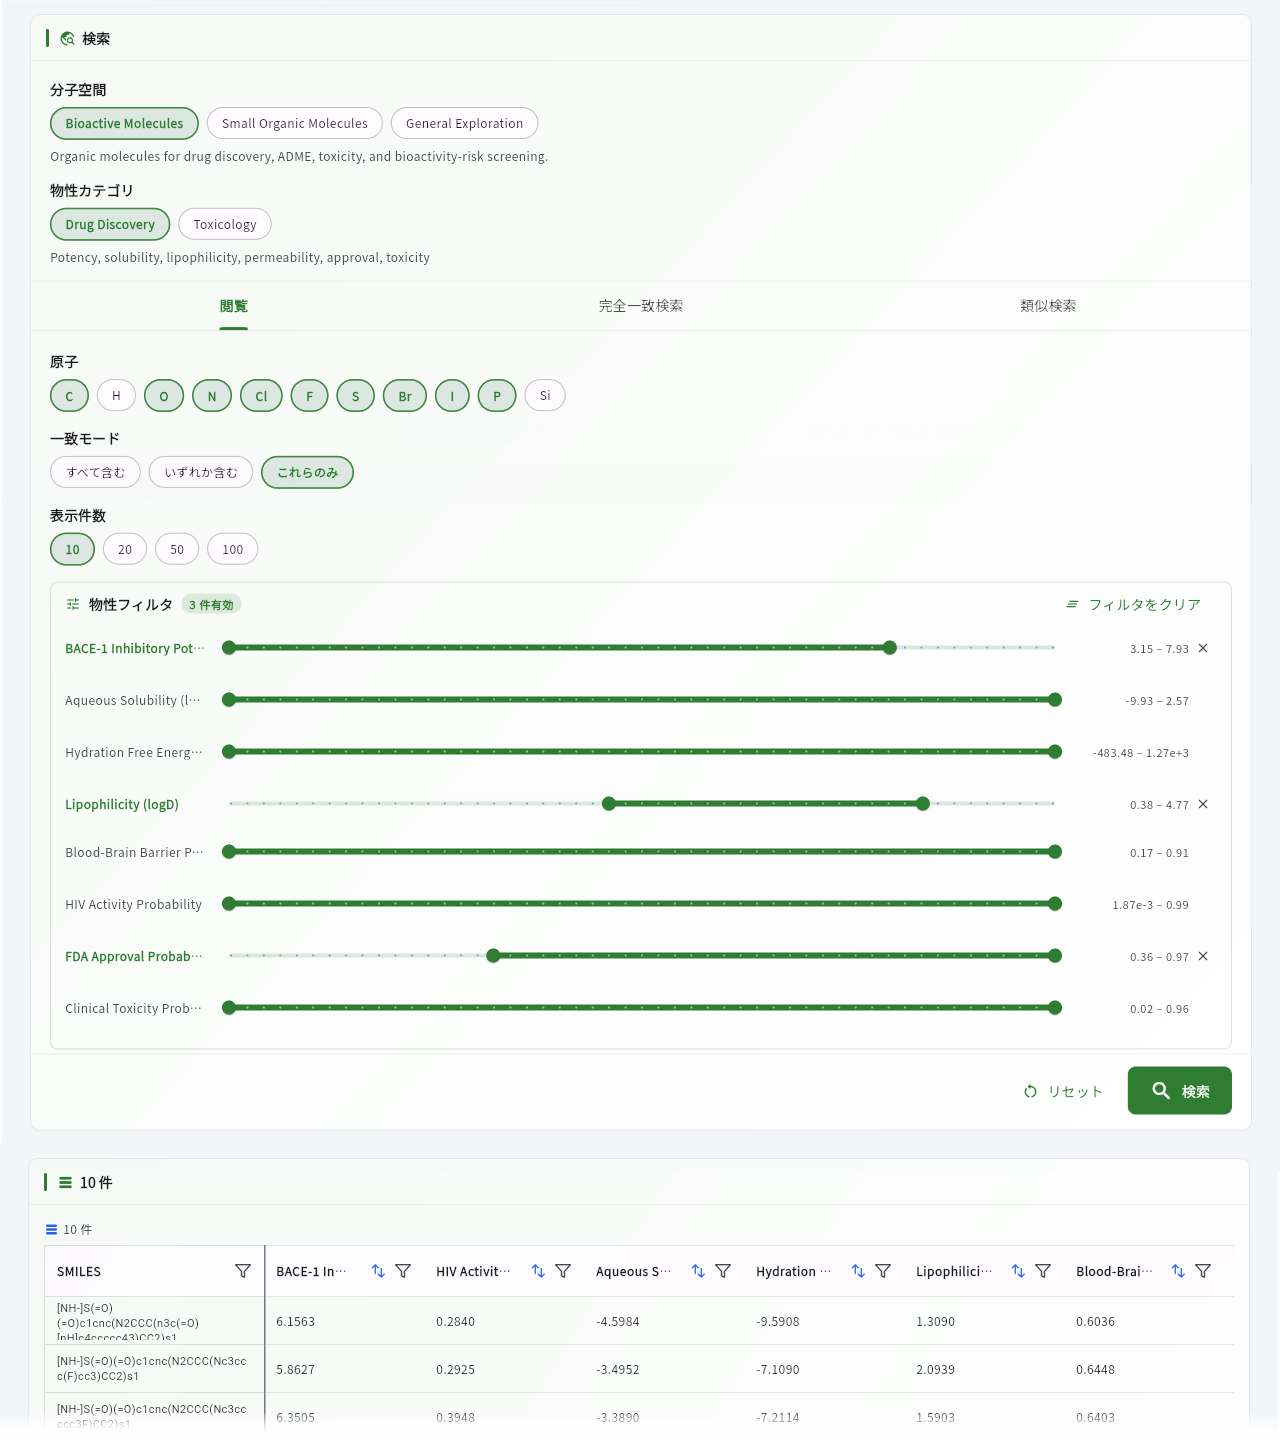The width and height of the screenshot is (1280, 1442).
Task: Clear the BACE-1 Inhibitory Potency filter
Action: [1203, 648]
